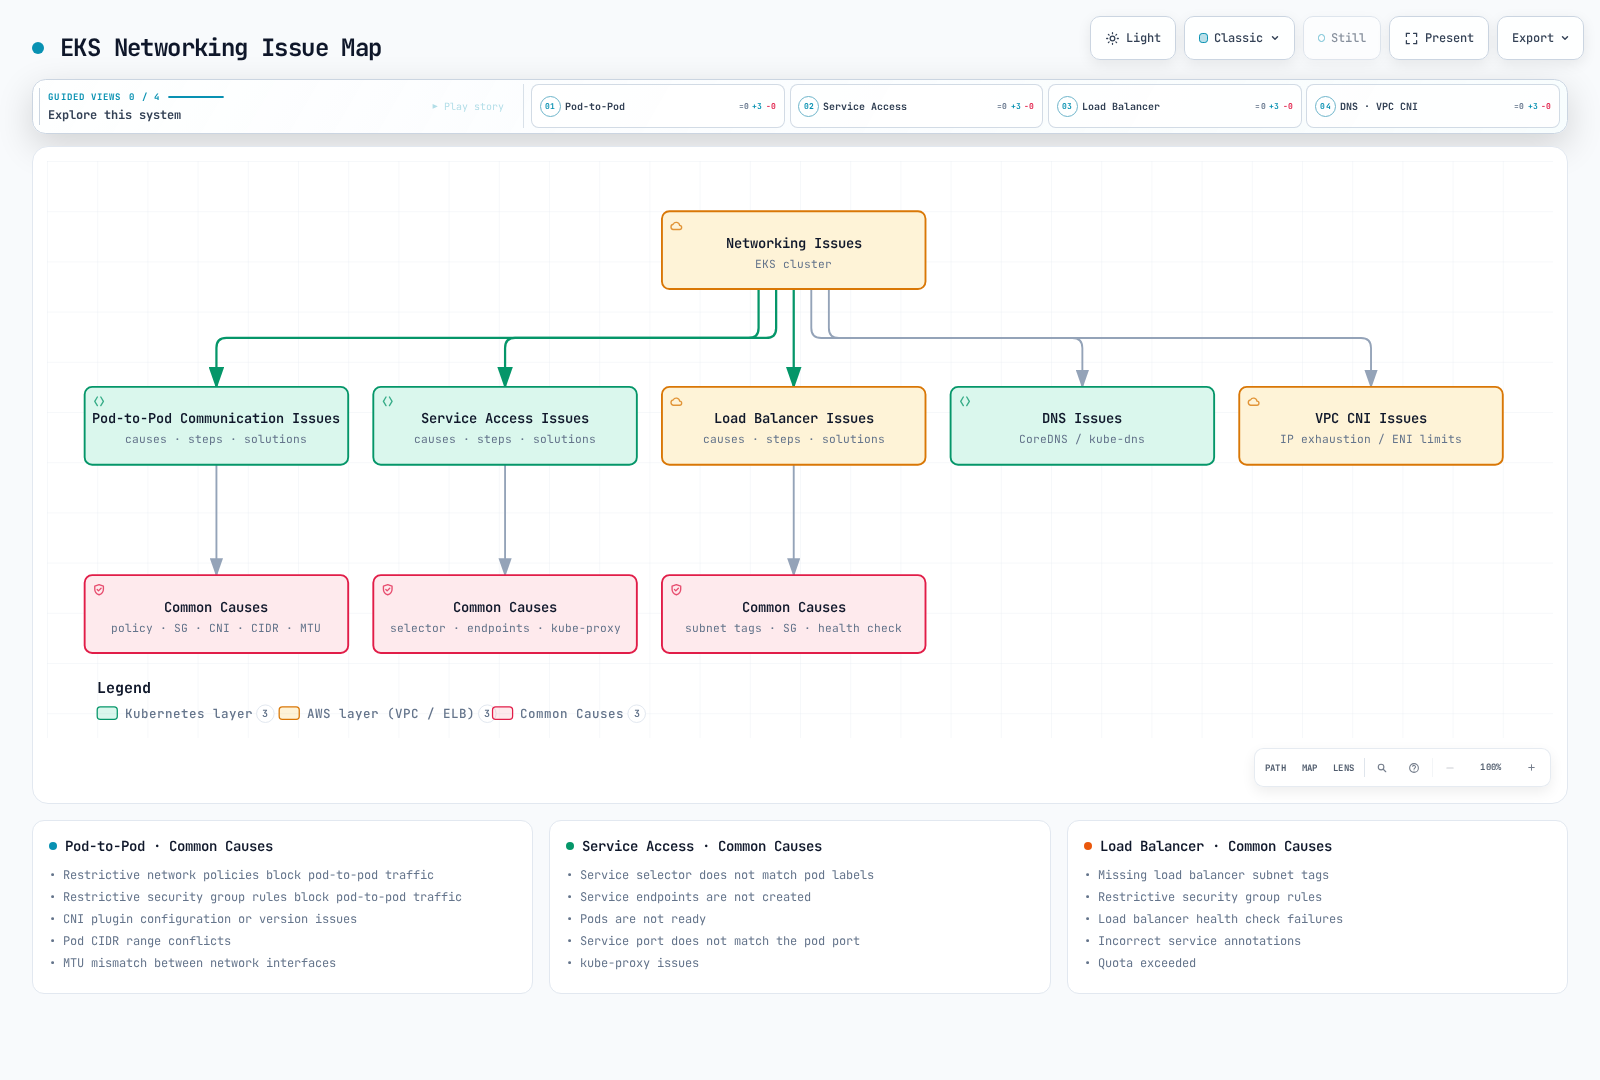Click the guided views progress bar

[196, 97]
